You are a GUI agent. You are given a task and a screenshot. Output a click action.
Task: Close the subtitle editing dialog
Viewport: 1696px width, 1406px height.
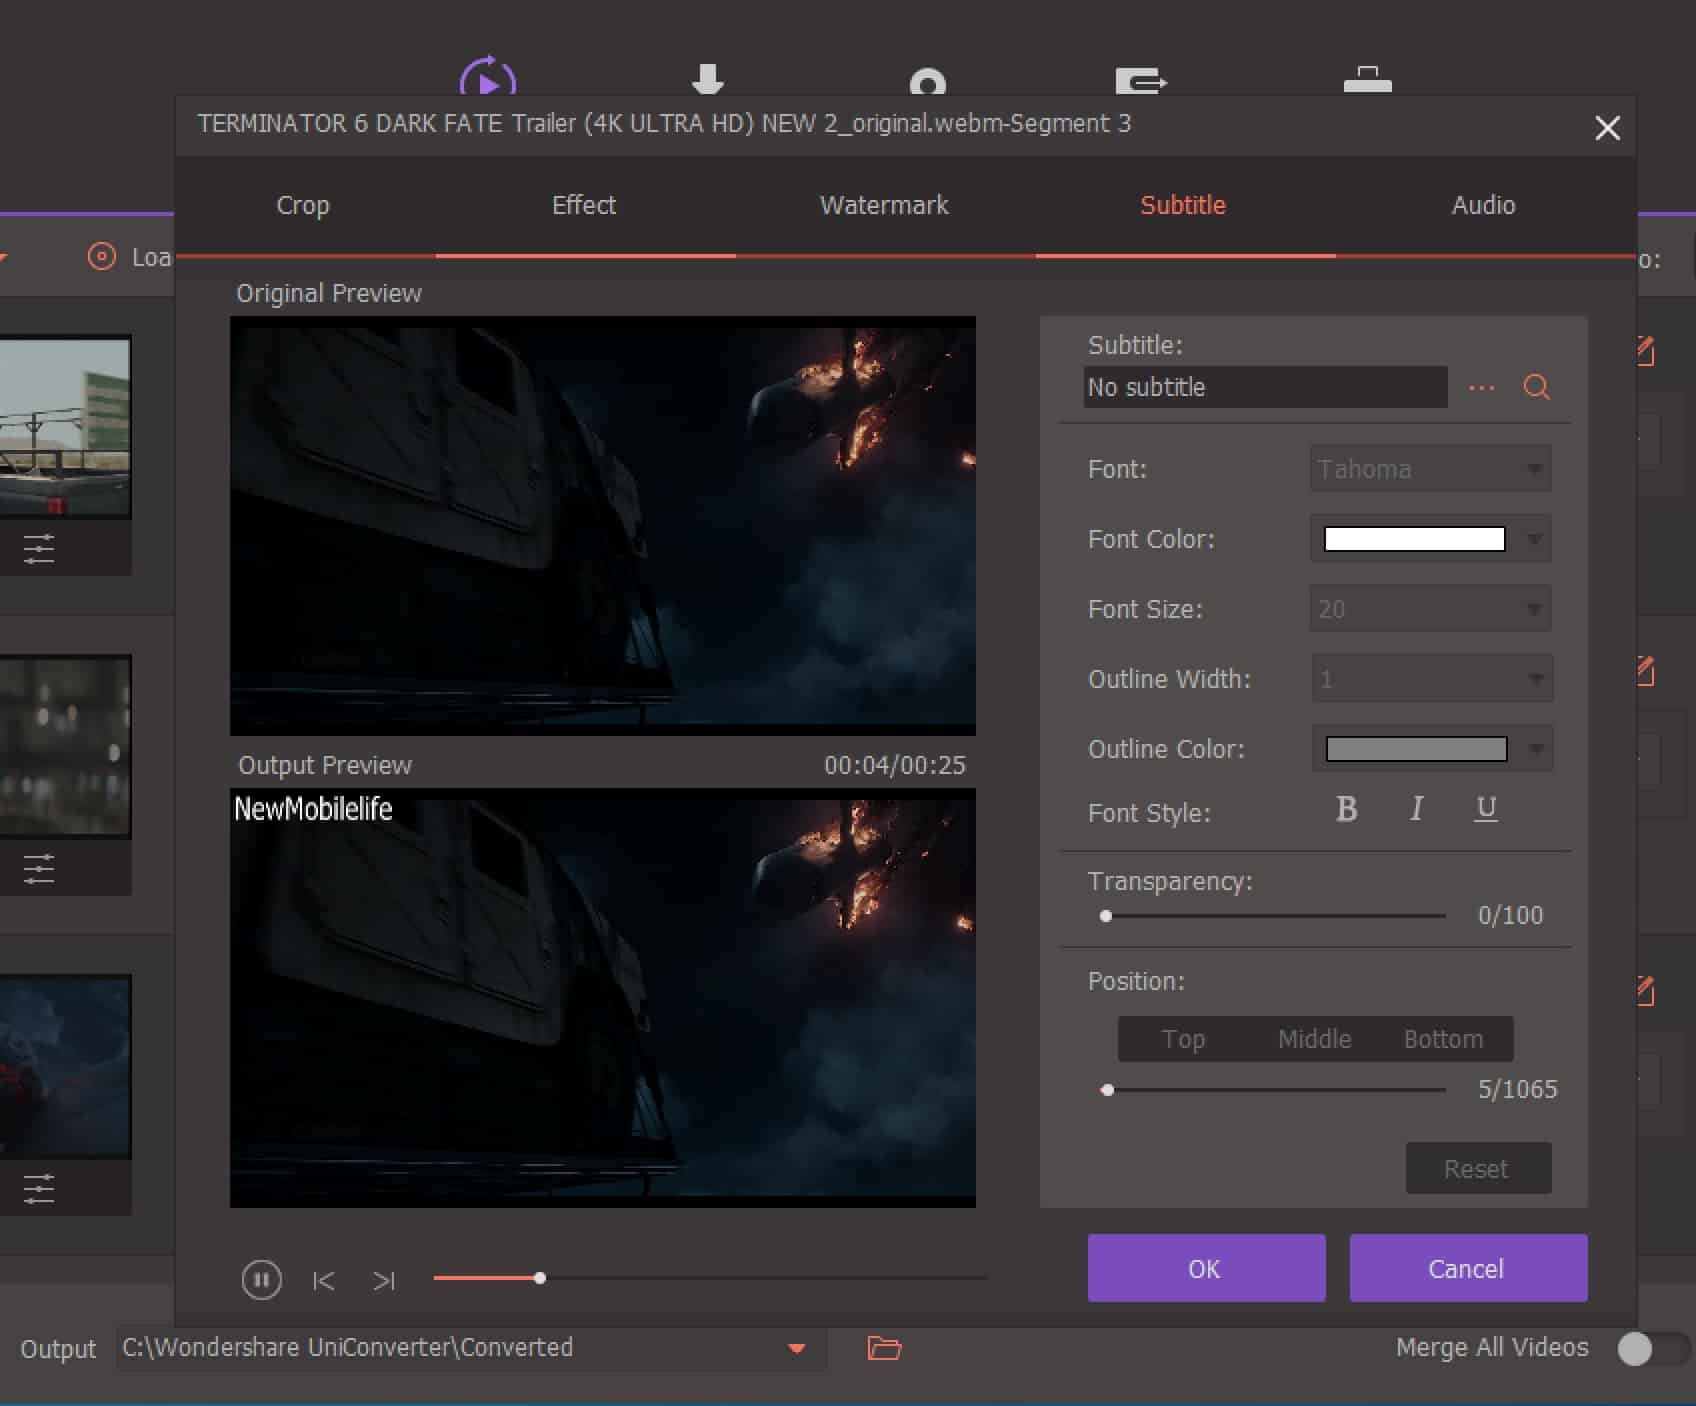(x=1607, y=128)
